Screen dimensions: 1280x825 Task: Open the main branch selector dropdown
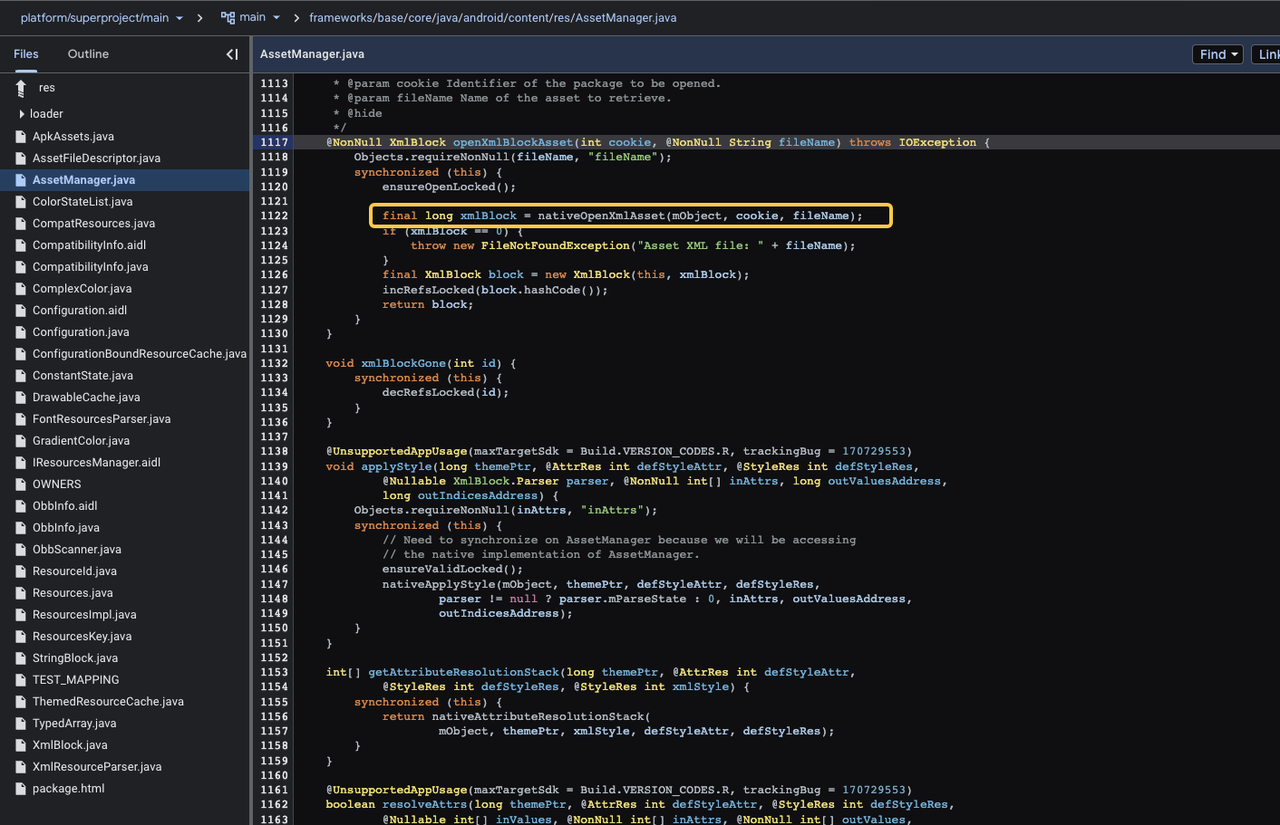pyautogui.click(x=250, y=18)
